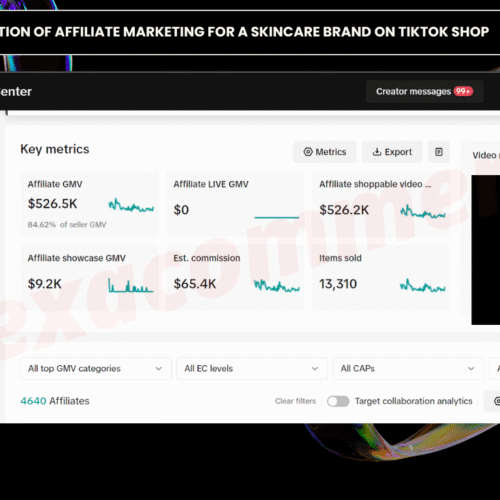Image resolution: width=500 pixels, height=500 pixels.
Task: Toggle Target collaboration analytics switch
Action: pos(338,401)
